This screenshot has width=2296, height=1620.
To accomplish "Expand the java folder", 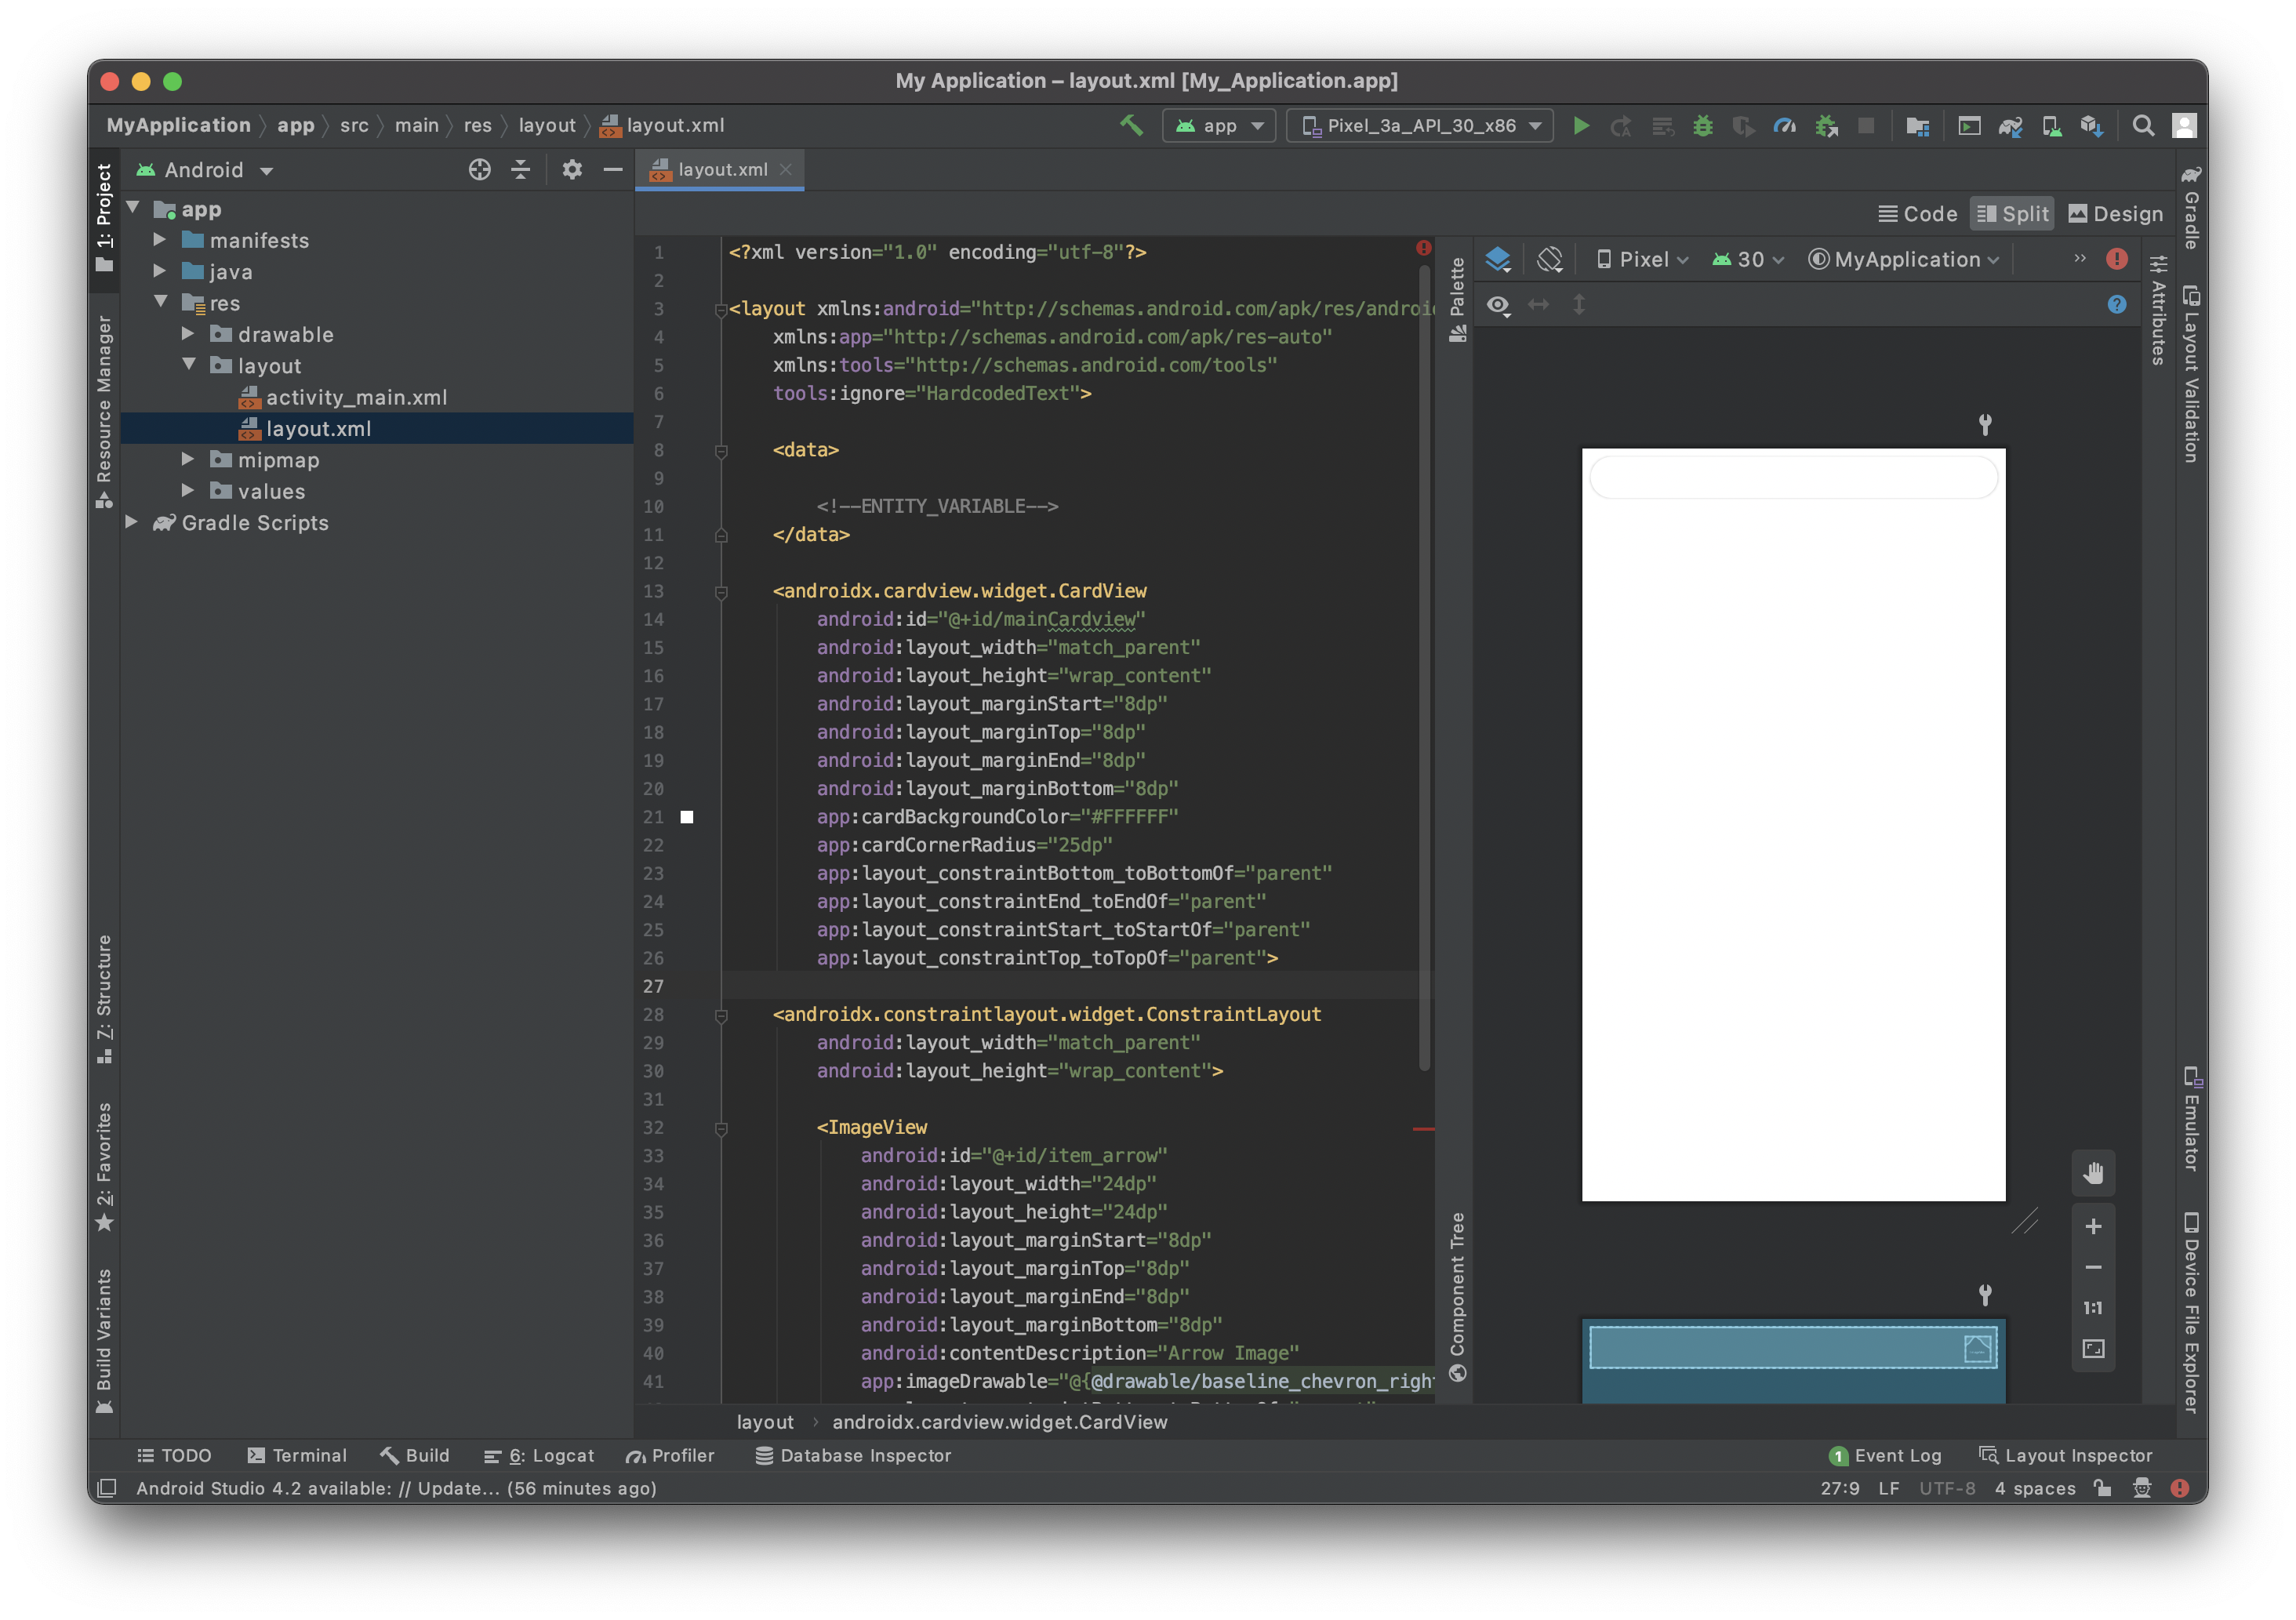I will pos(160,272).
